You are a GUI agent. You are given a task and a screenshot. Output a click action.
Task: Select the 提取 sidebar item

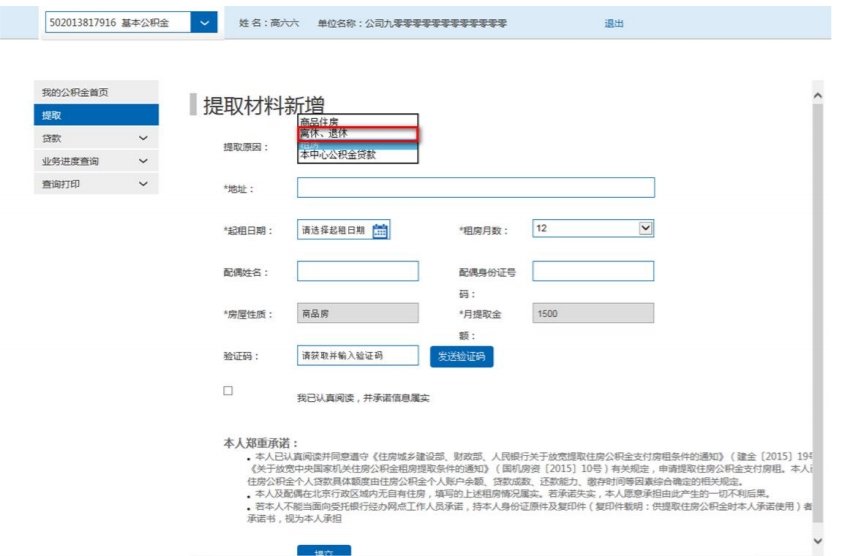click(x=96, y=115)
